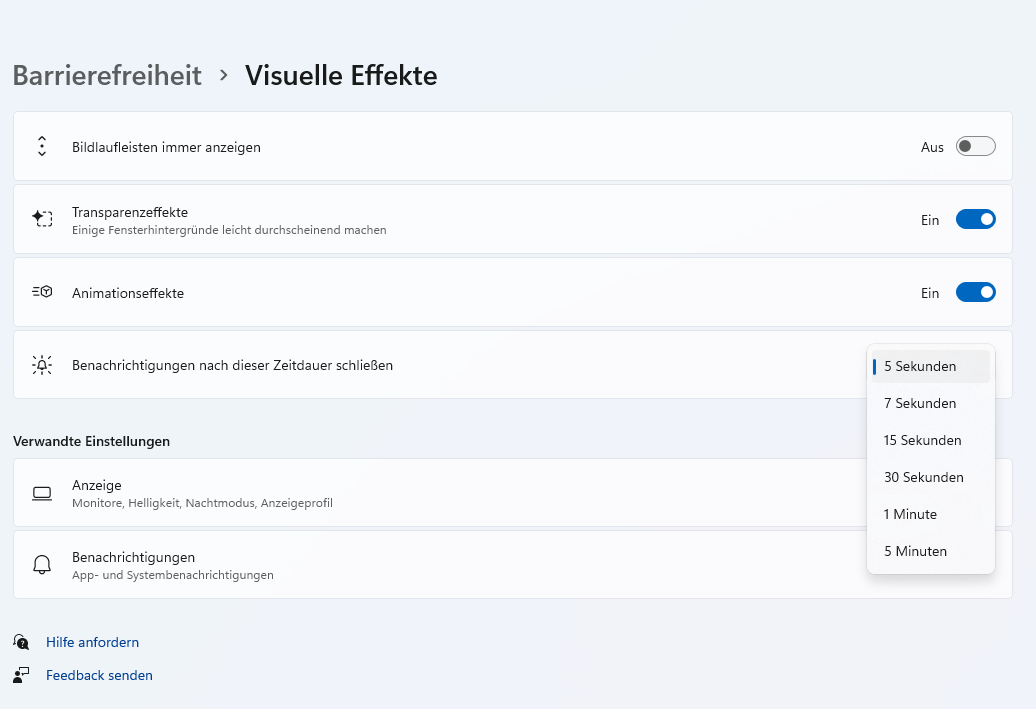This screenshot has height=709, width=1036.
Task: Select 30 Sekunden duration
Action: pos(930,477)
